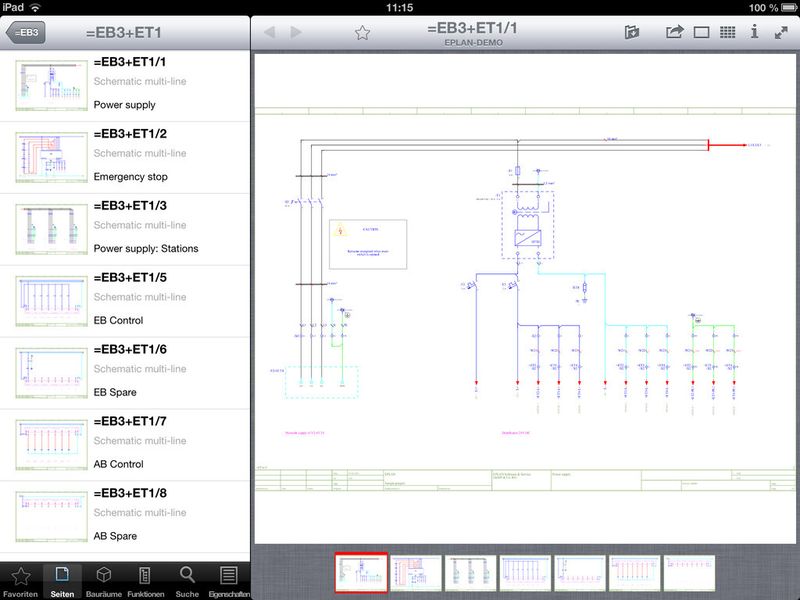This screenshot has height=600, width=800.
Task: Navigate back with the left arrow
Action: (x=272, y=29)
